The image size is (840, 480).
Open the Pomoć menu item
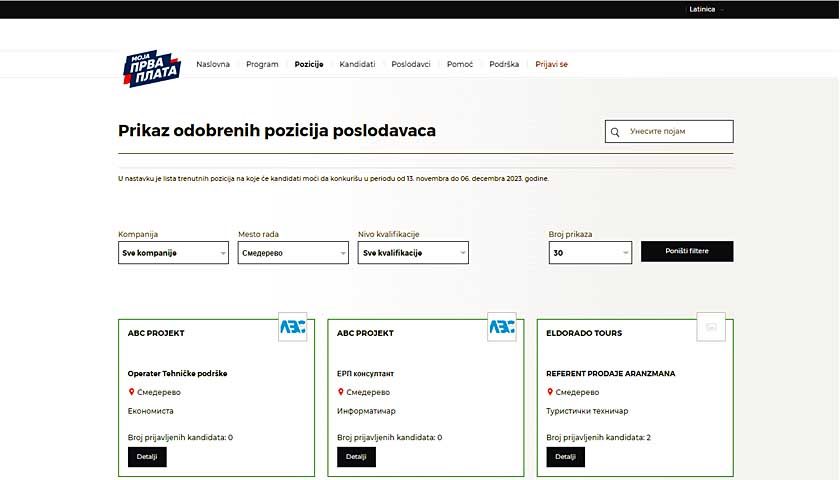point(460,64)
